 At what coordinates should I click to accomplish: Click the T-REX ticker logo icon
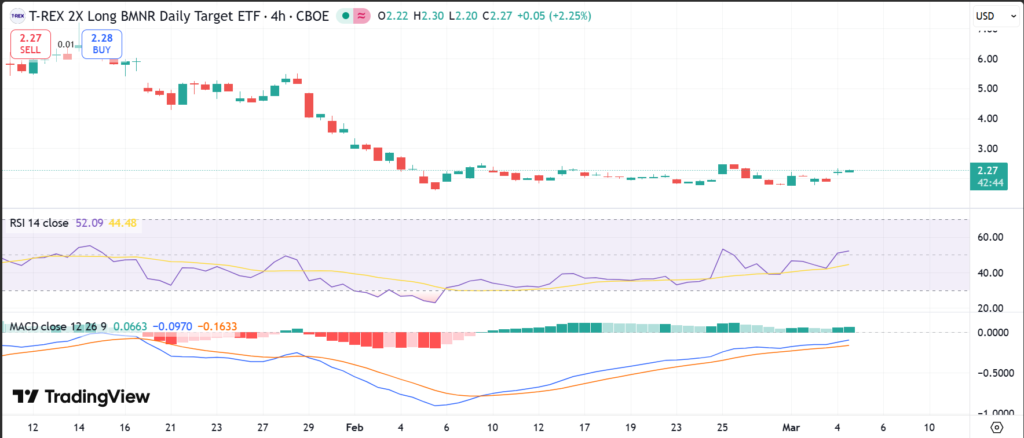point(18,16)
